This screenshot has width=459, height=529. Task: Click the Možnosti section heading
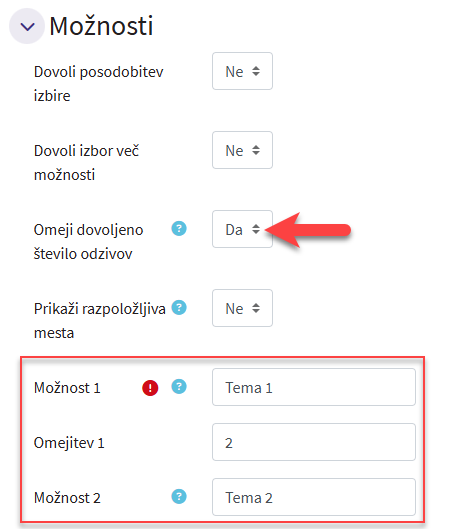pos(101,26)
